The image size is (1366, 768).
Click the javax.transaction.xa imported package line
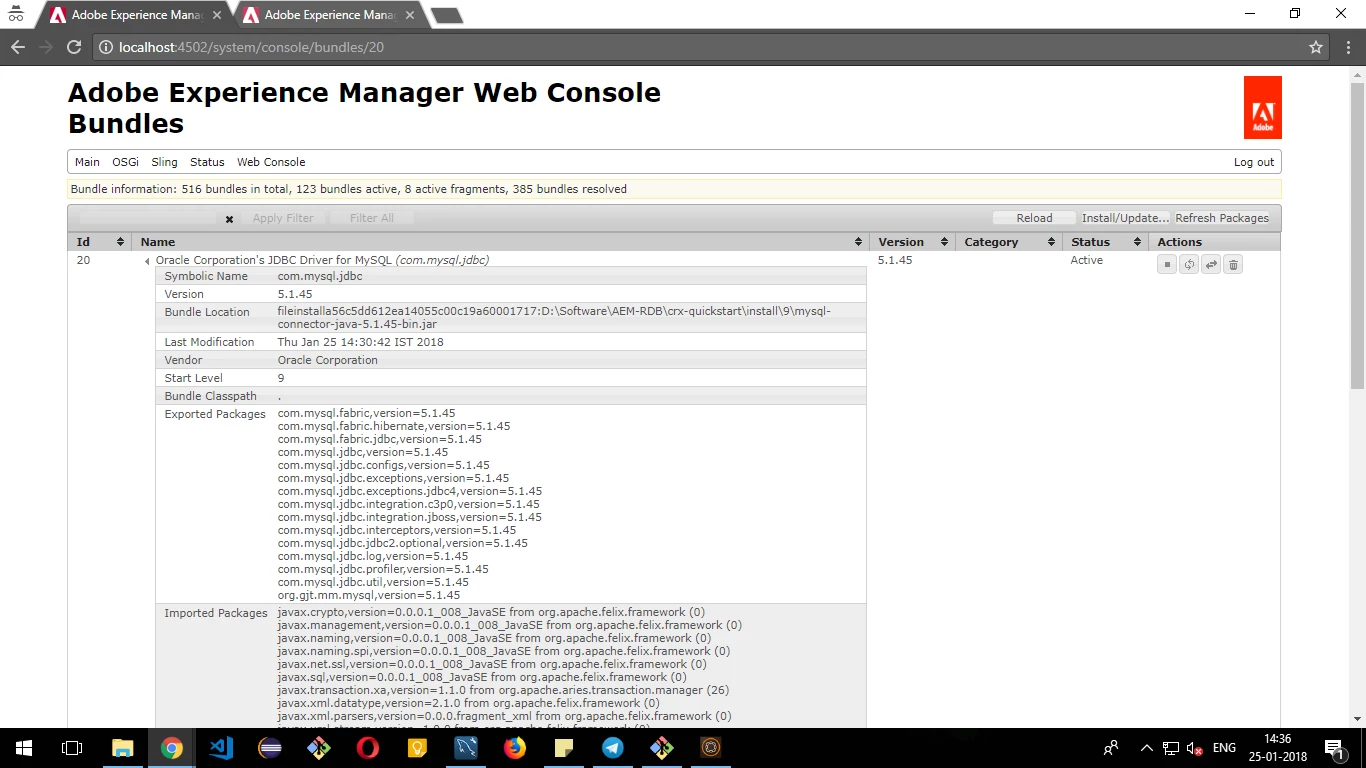[503, 690]
